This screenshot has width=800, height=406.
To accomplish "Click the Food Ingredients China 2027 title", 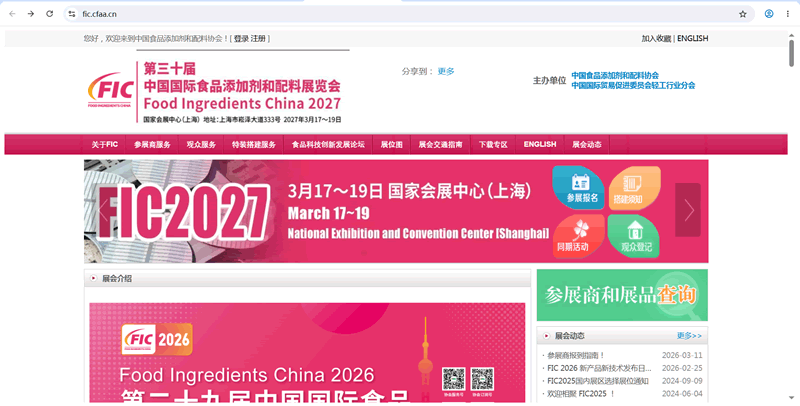I will pyautogui.click(x=242, y=104).
